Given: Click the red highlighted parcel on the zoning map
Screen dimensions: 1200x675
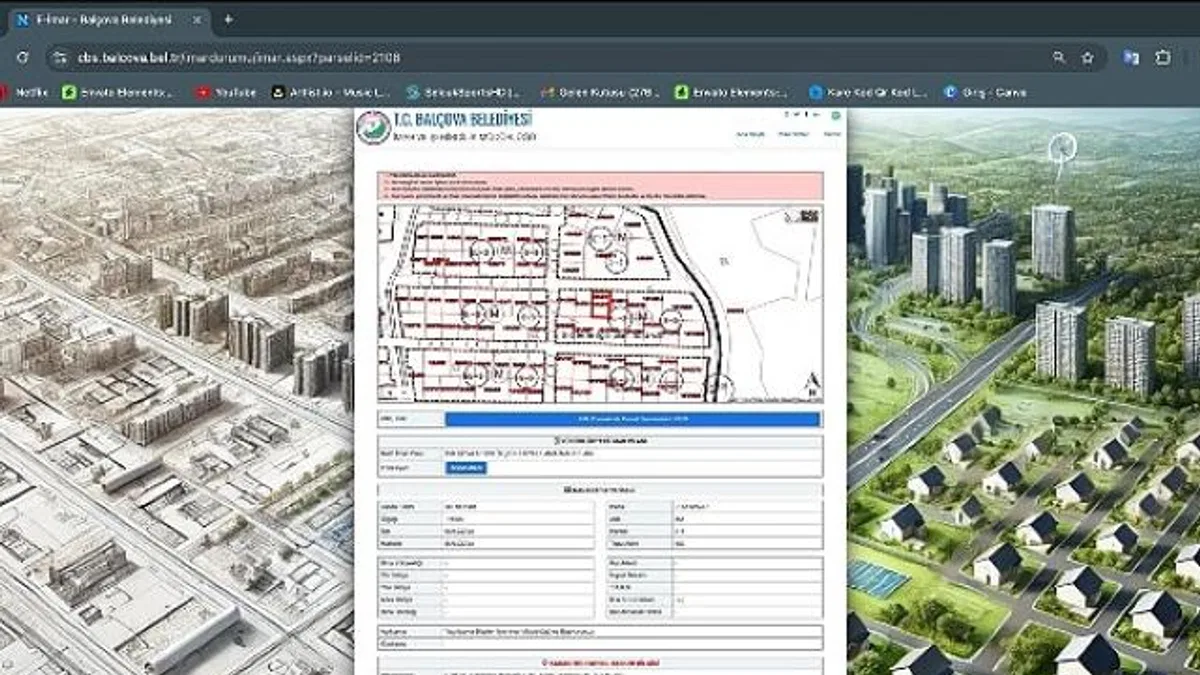Looking at the screenshot, I should (602, 304).
